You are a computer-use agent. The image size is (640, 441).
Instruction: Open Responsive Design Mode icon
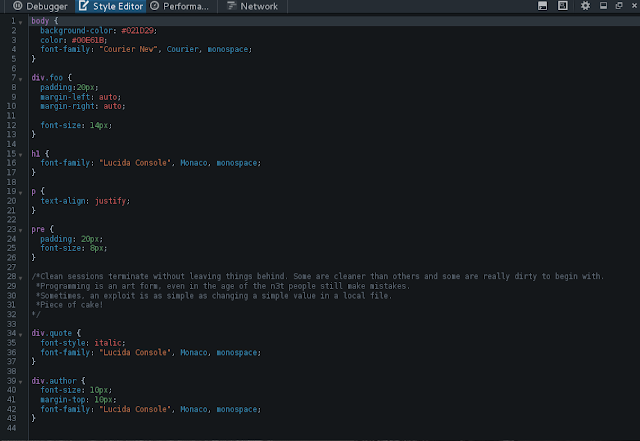pyautogui.click(x=563, y=6)
